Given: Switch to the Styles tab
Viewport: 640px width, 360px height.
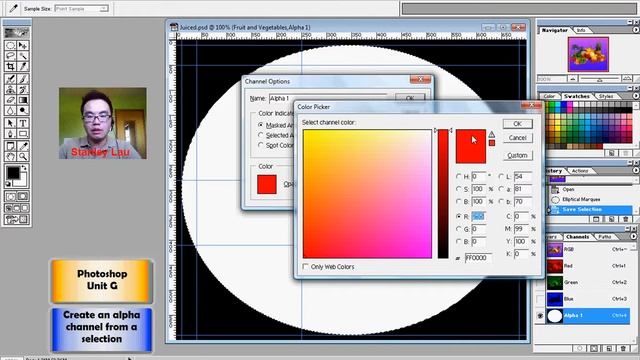Looking at the screenshot, I should 606,96.
